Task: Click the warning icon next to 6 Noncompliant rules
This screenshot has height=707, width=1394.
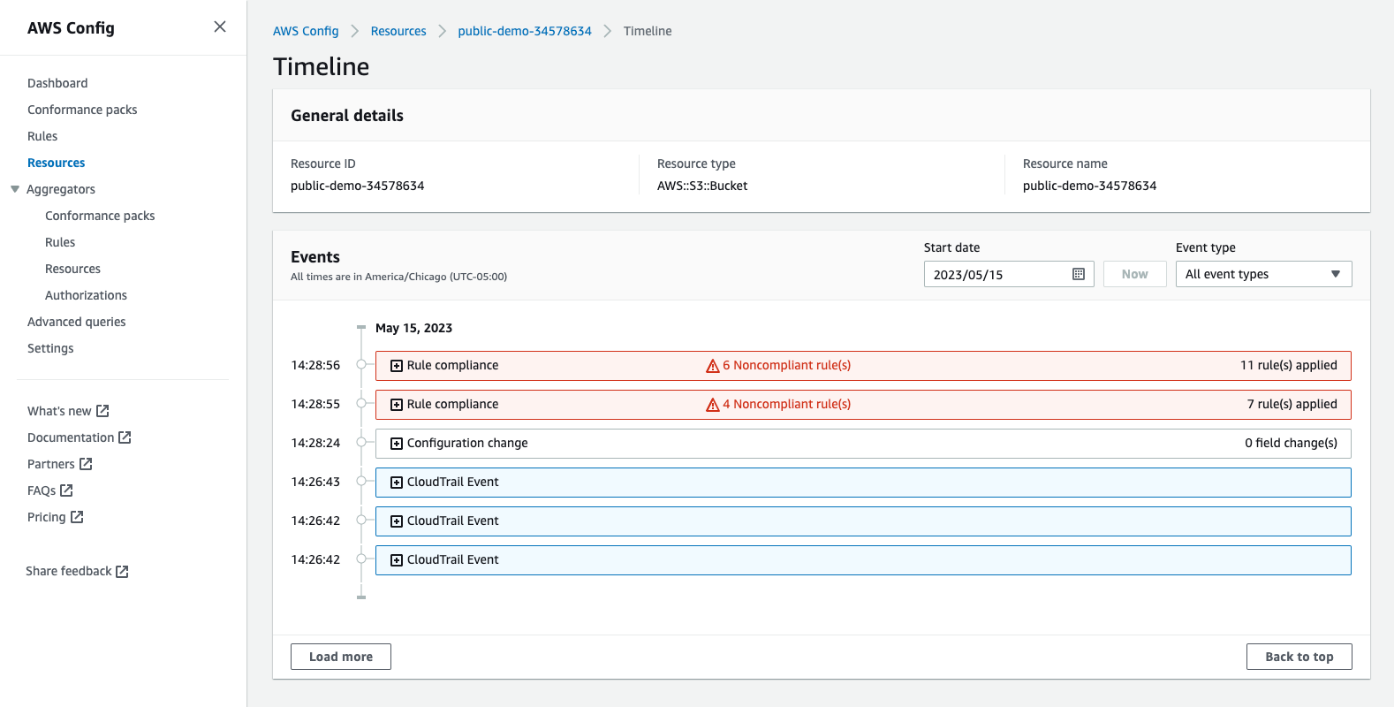Action: [713, 365]
